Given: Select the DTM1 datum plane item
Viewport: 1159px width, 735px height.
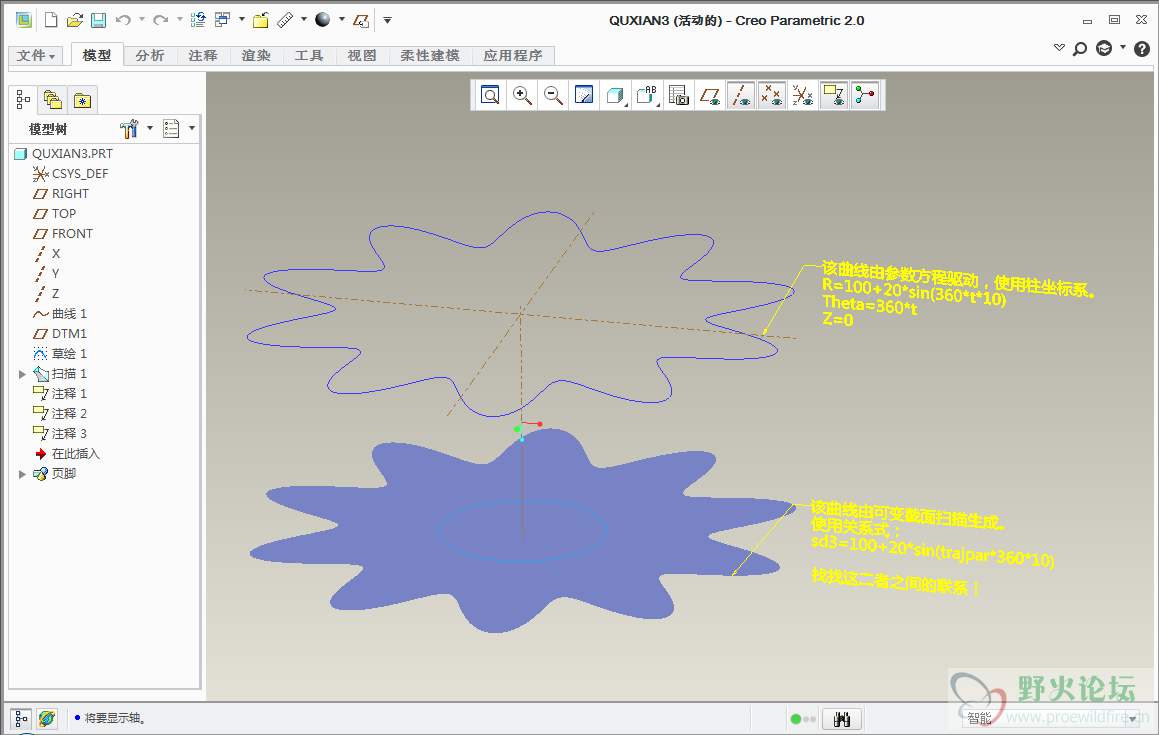Looking at the screenshot, I should click(x=69, y=334).
